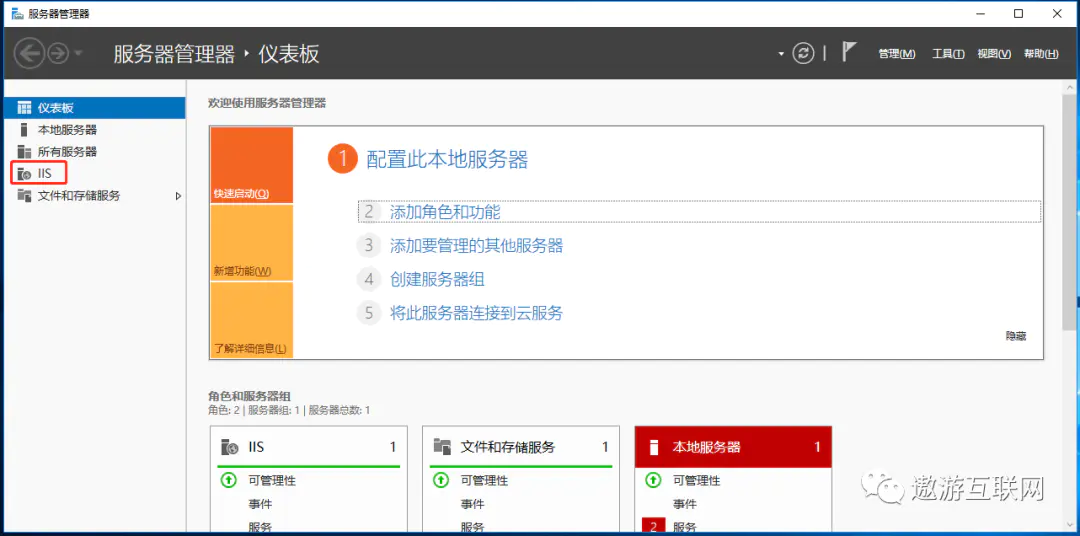Select the 快速启动(Q) tile
This screenshot has width=1080, height=536.
251,165
